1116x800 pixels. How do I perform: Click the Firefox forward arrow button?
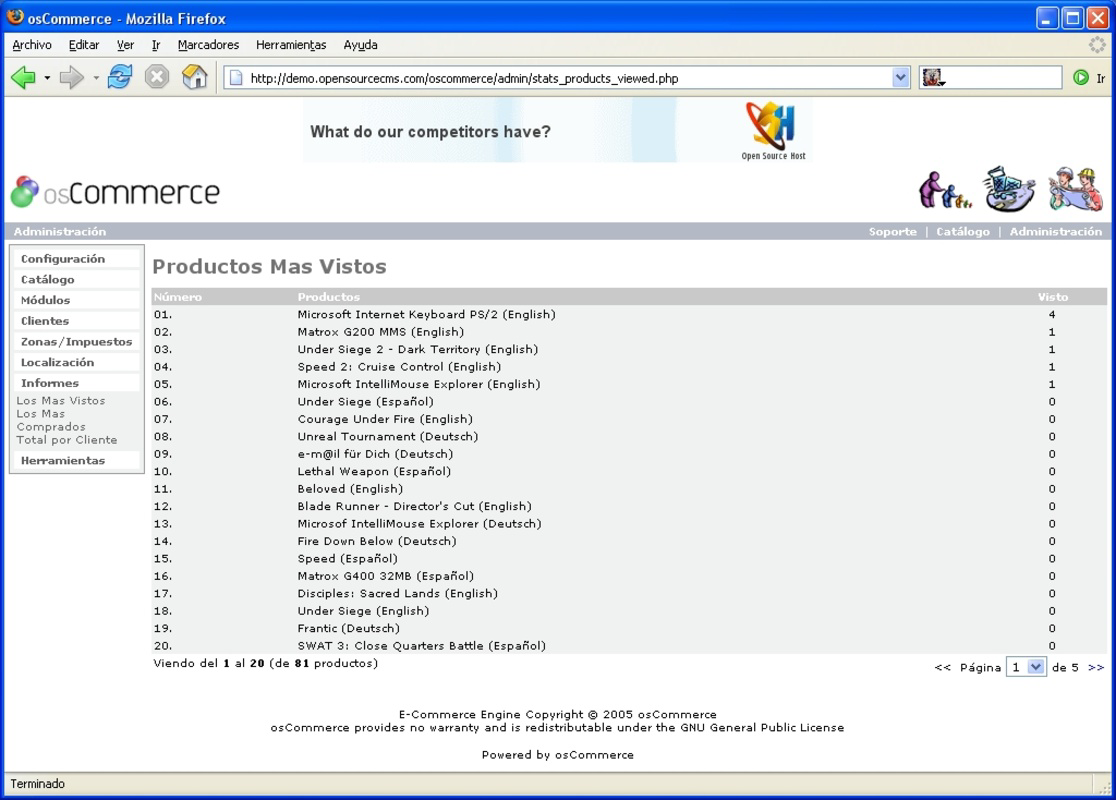(71, 77)
